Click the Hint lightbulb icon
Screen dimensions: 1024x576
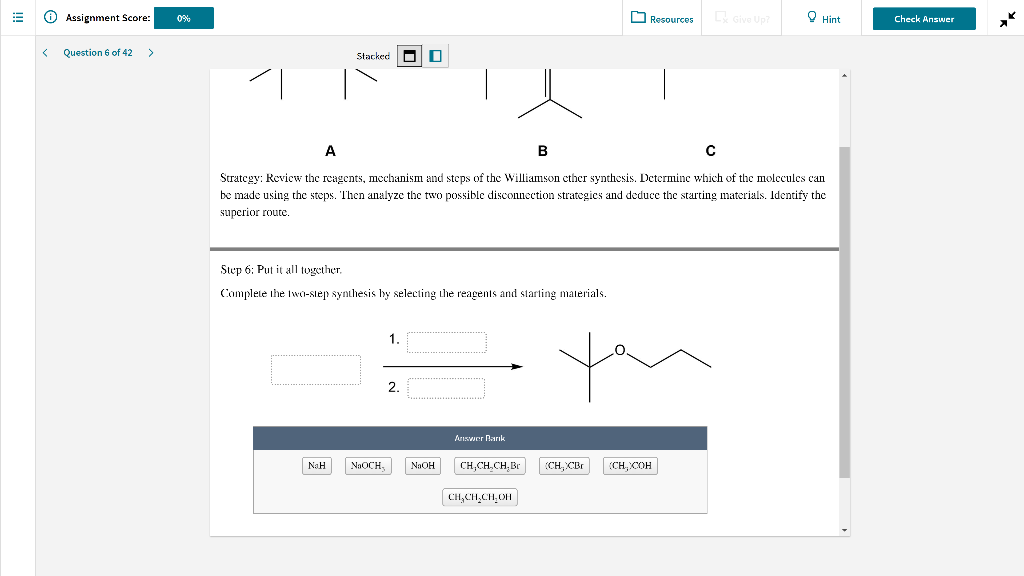point(811,17)
